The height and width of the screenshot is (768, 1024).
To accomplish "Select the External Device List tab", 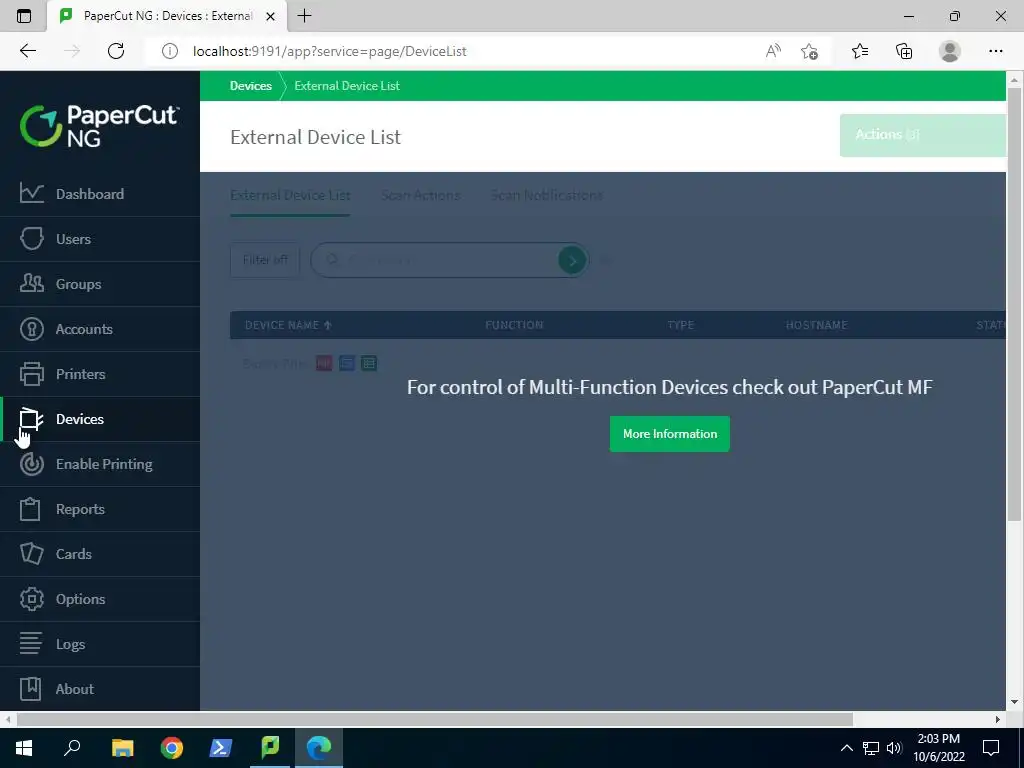I will 290,195.
